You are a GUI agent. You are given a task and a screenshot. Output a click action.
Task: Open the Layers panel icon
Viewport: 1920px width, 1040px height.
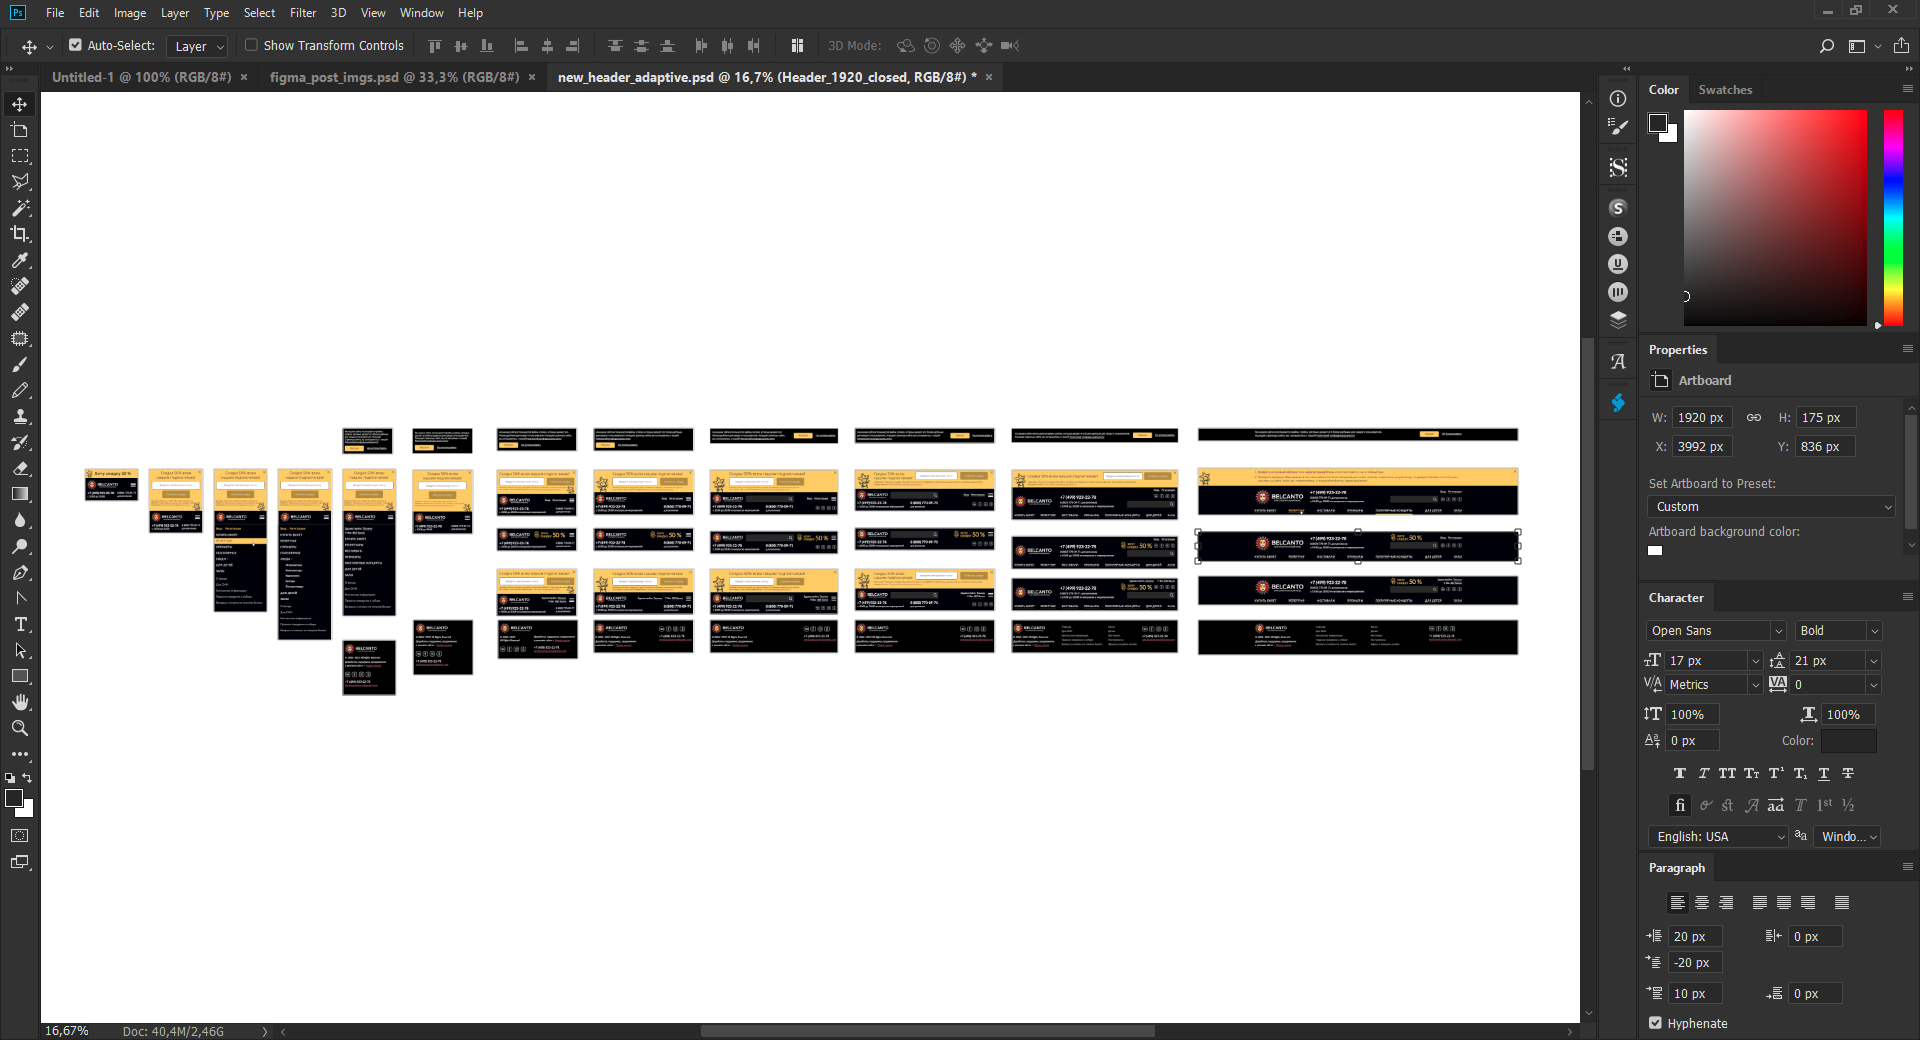pos(1618,320)
